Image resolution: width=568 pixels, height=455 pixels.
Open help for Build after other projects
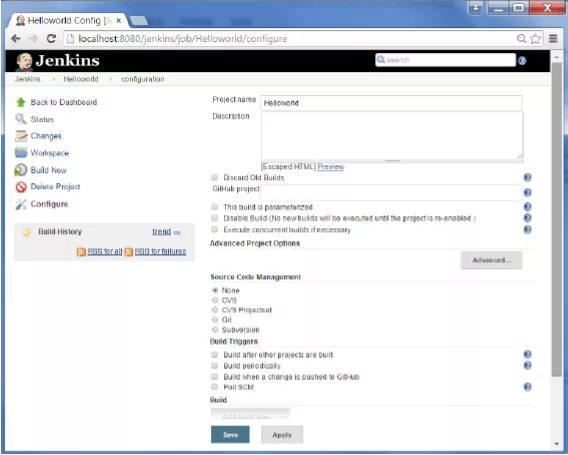[527, 354]
